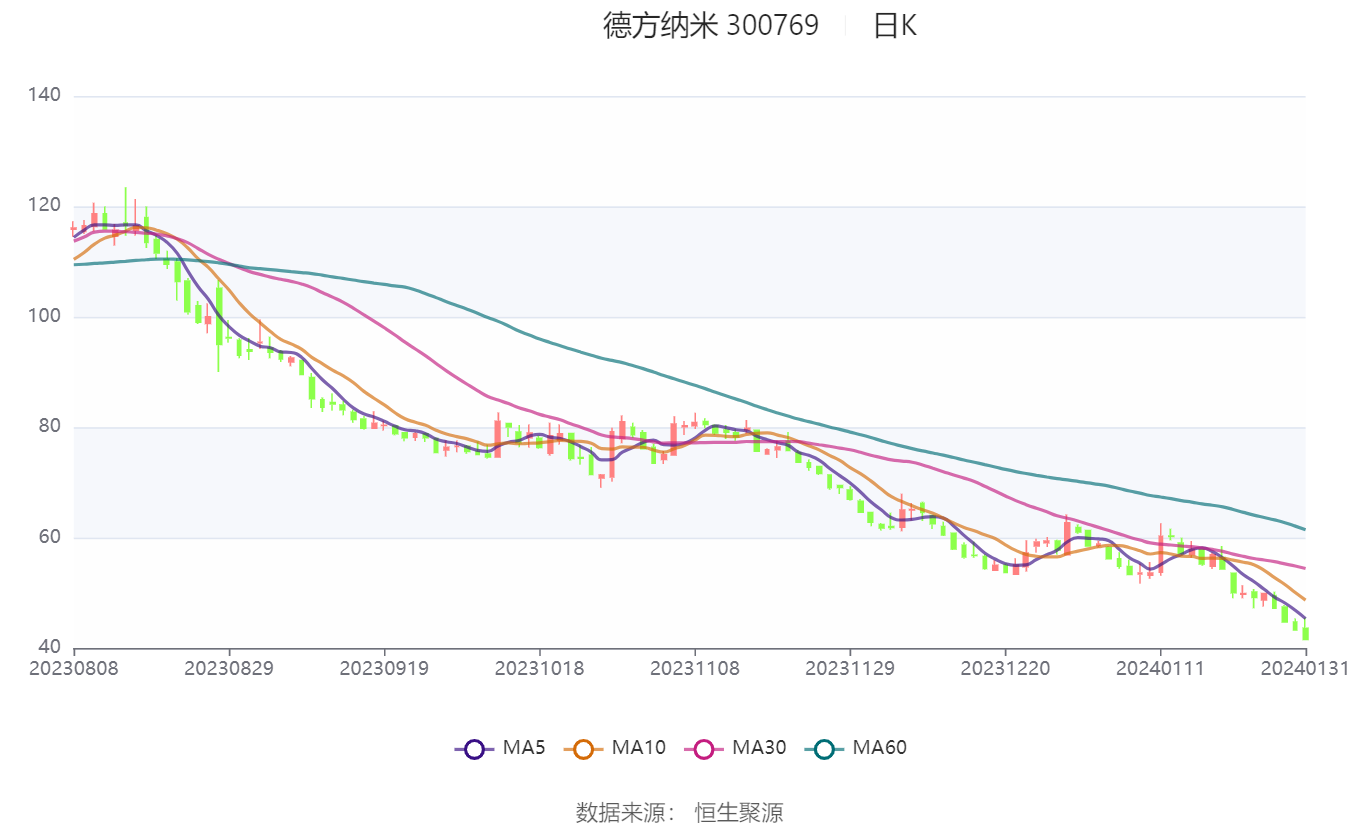Click the 日K label in the title
Image resolution: width=1360 pixels, height=828 pixels.
895,26
